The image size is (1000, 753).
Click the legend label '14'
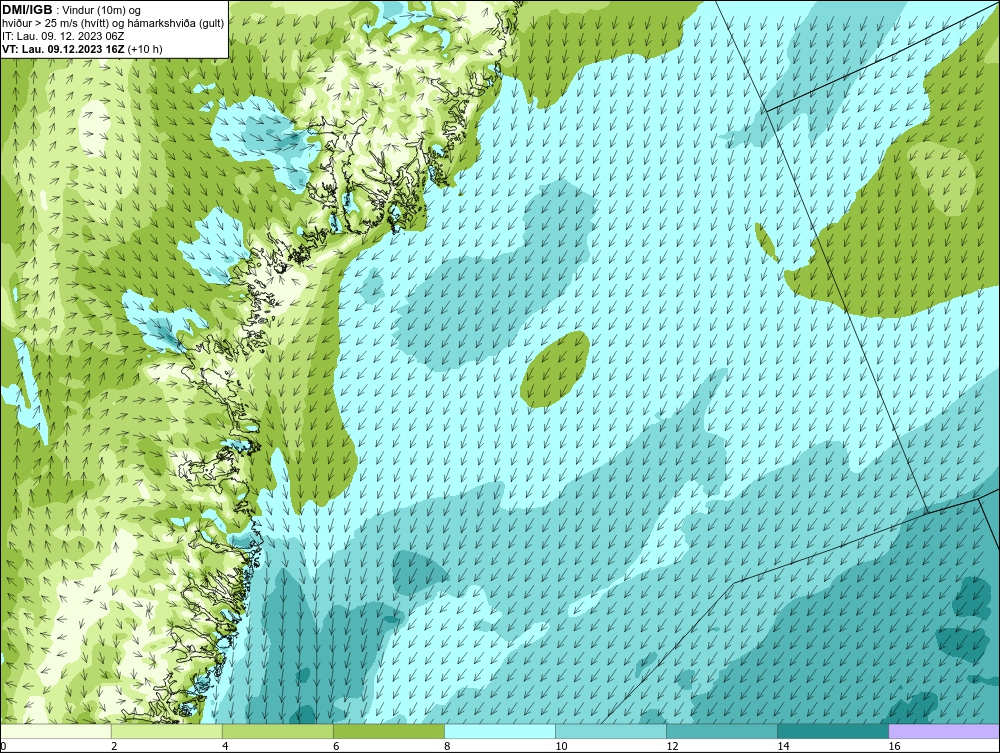(783, 746)
